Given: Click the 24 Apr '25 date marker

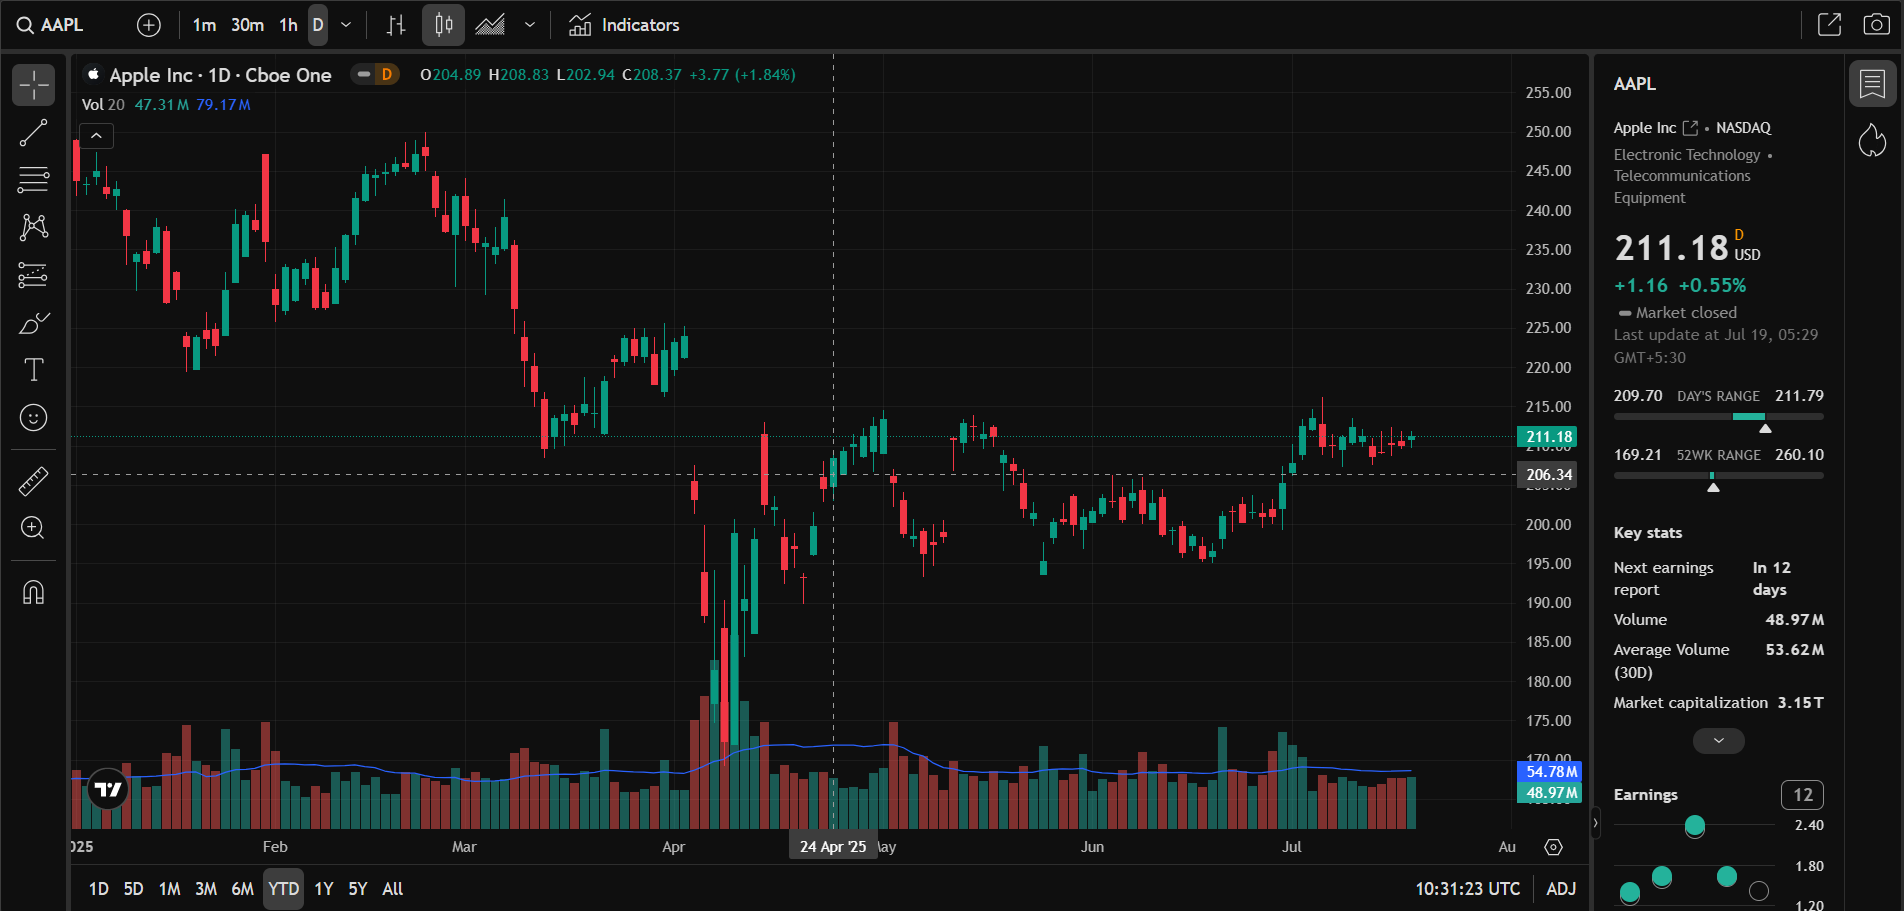Looking at the screenshot, I should click(x=833, y=847).
